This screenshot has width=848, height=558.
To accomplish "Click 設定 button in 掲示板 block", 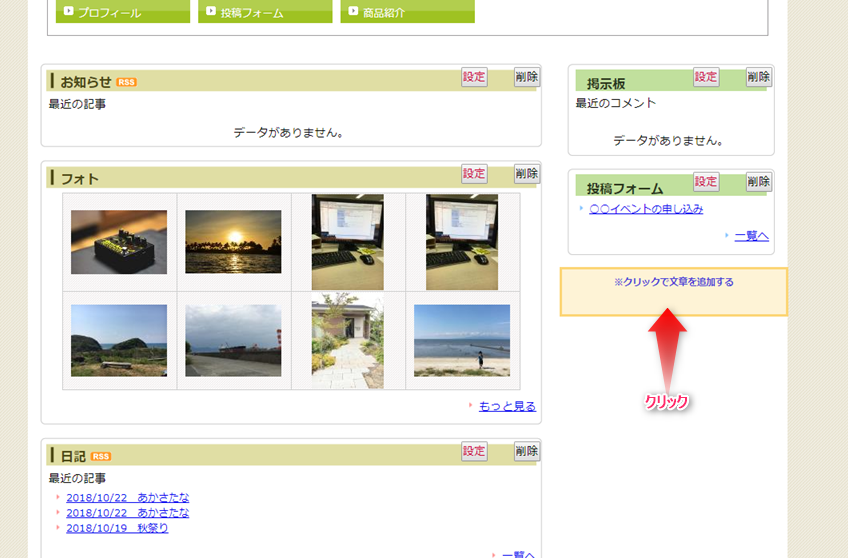I will (706, 77).
